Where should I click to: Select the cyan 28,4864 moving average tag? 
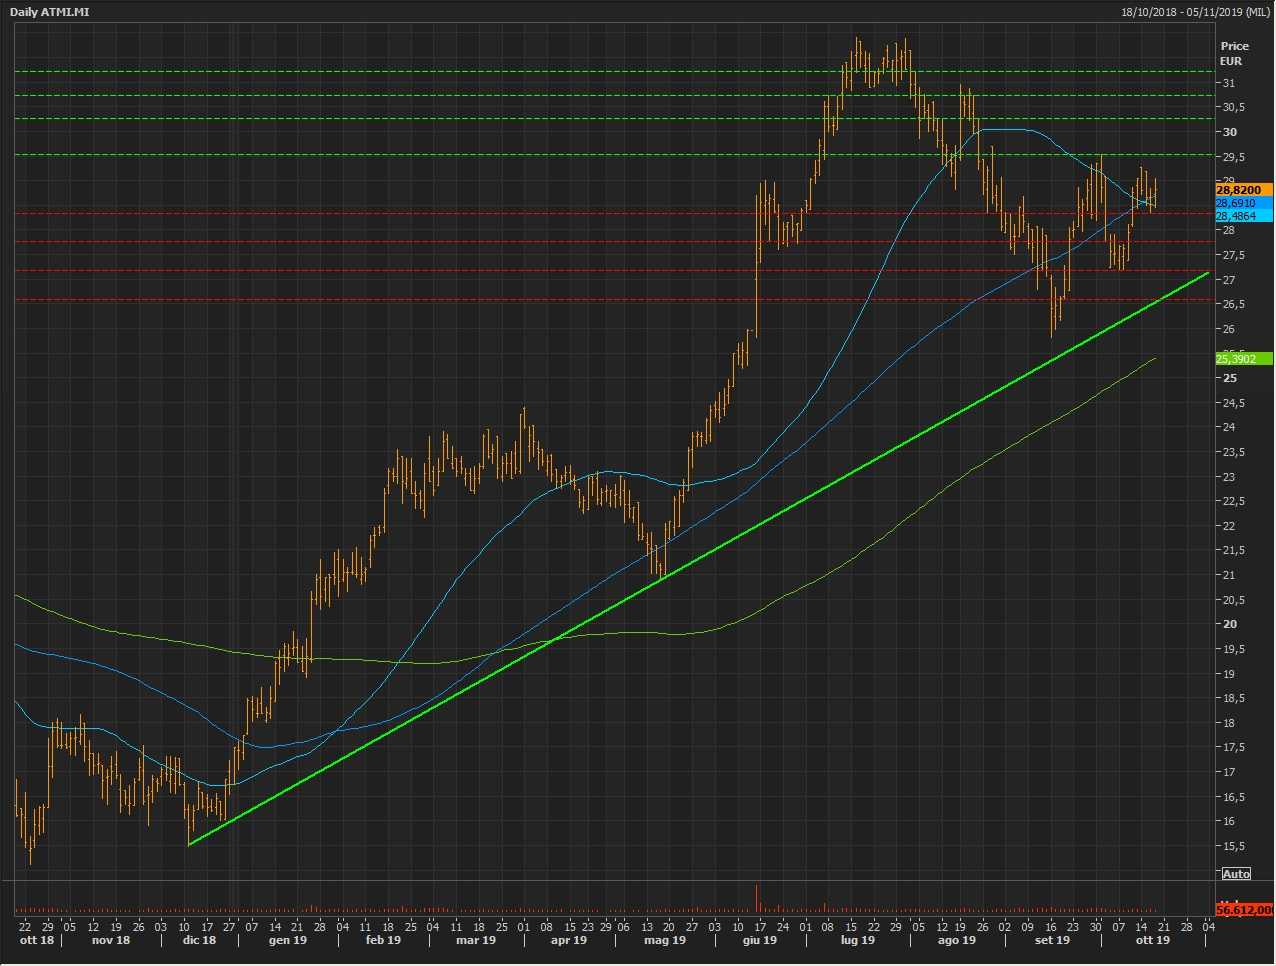[x=1244, y=216]
